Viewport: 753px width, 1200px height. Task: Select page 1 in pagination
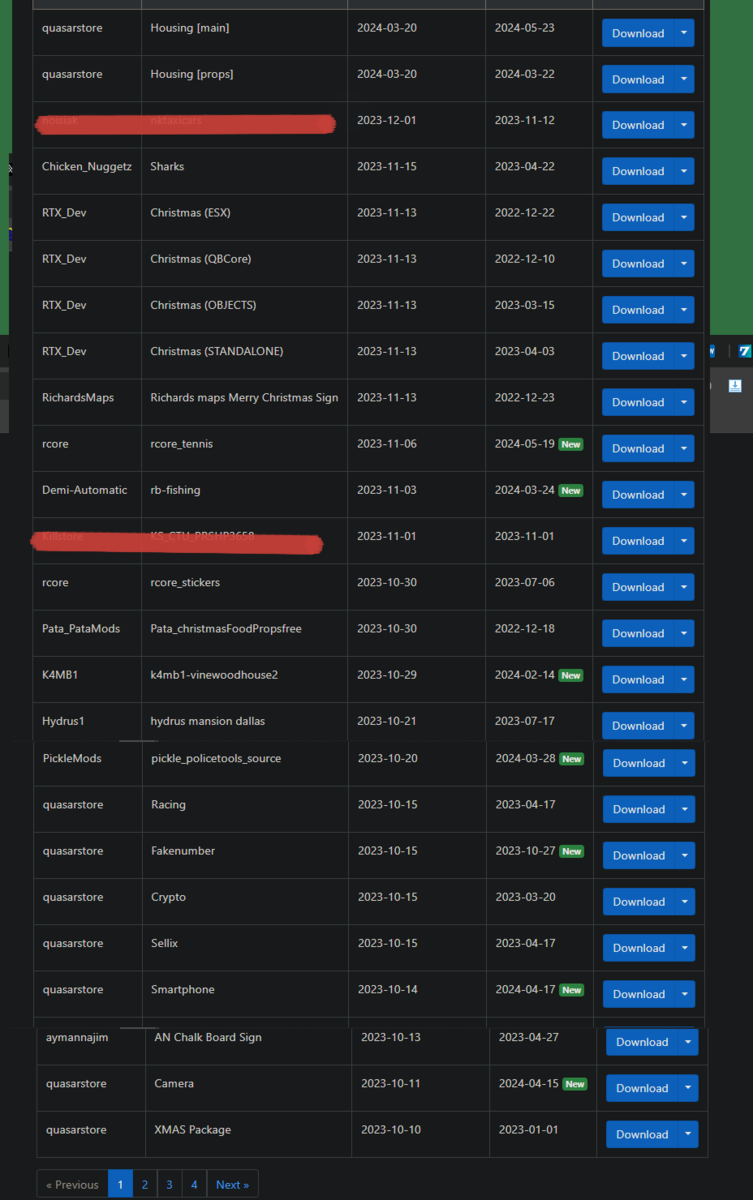pos(120,1184)
